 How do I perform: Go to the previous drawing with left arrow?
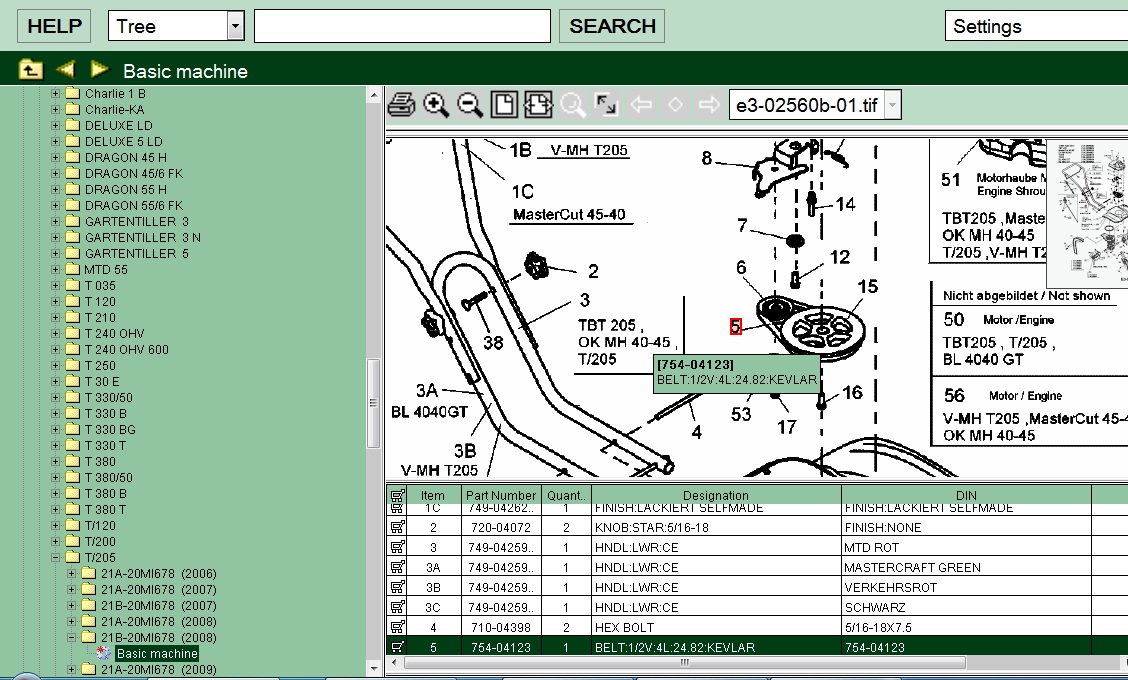(640, 105)
